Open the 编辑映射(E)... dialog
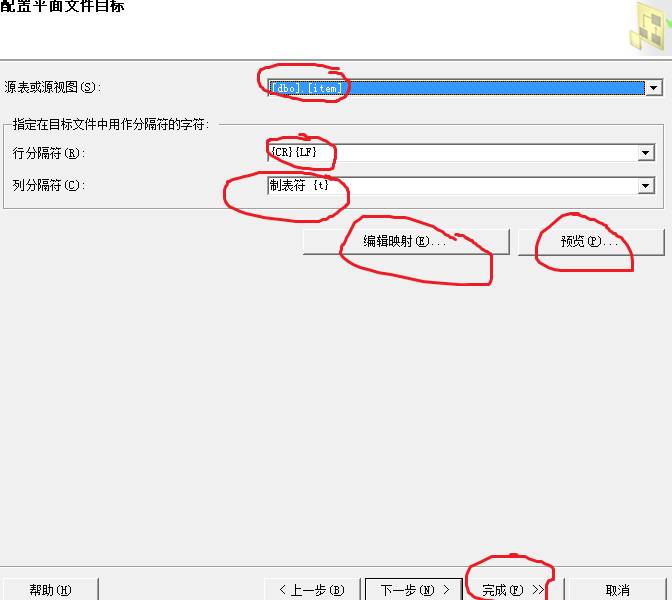 (x=406, y=242)
